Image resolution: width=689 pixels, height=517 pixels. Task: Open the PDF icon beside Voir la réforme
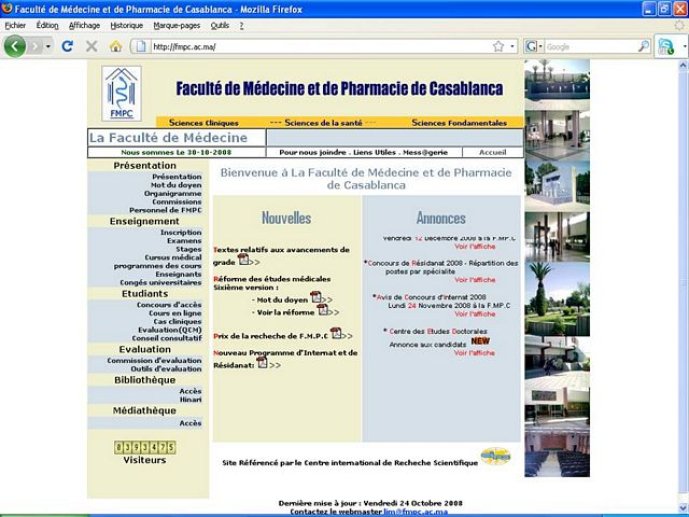(323, 309)
